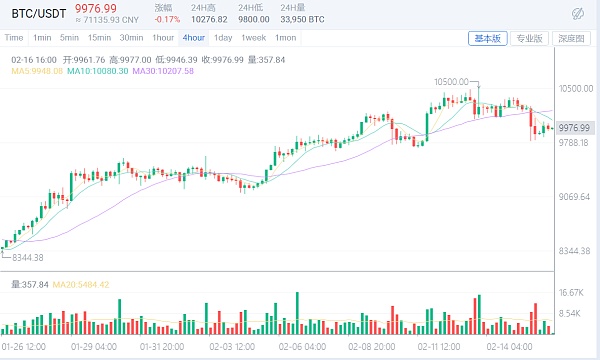Switch to 15min candle interval
The image size is (600, 360).
99,38
